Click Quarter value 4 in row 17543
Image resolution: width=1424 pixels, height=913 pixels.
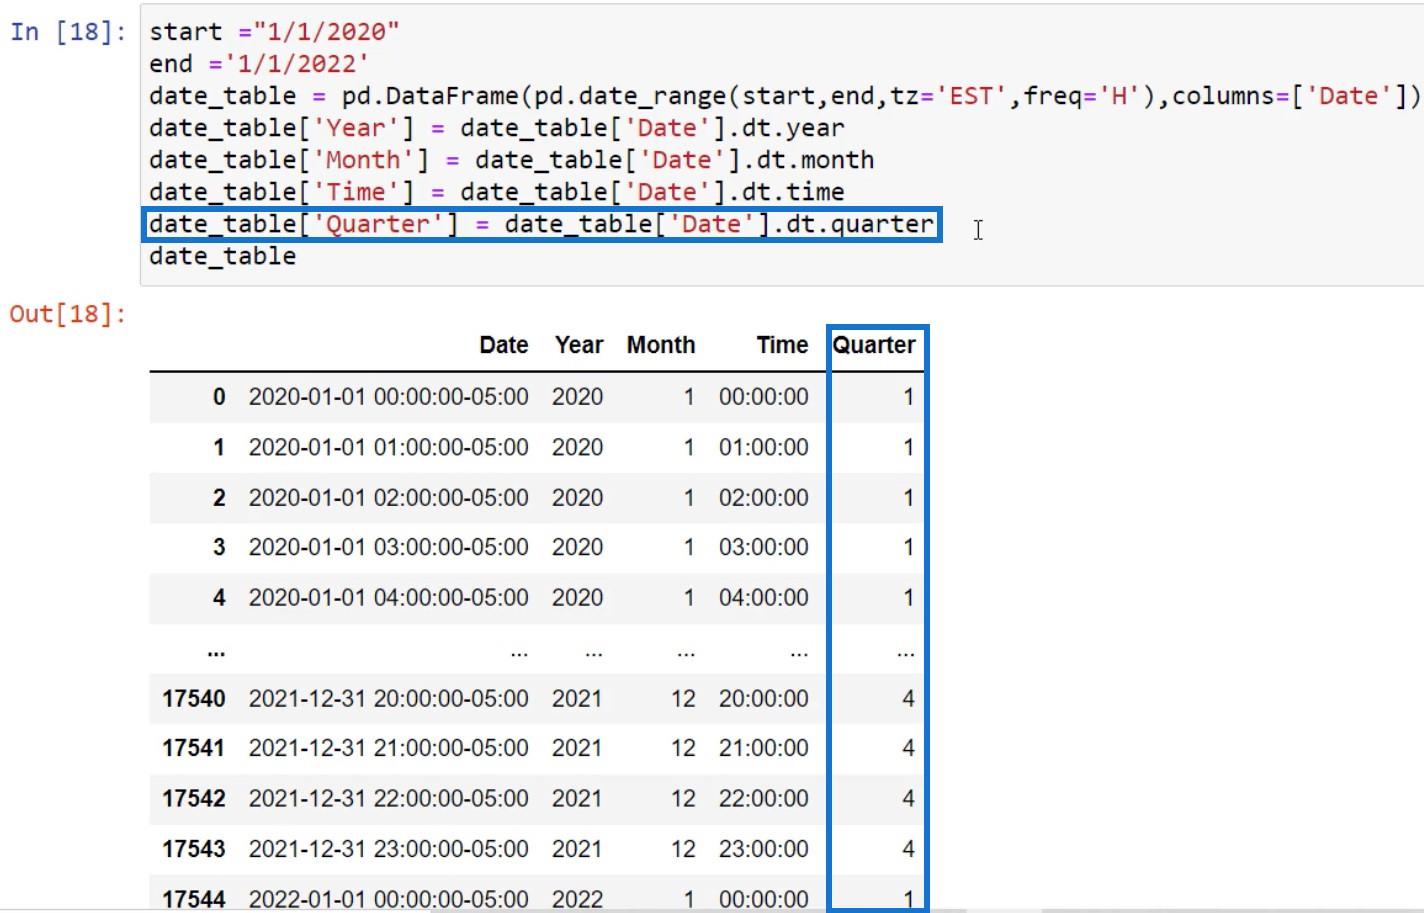click(908, 848)
